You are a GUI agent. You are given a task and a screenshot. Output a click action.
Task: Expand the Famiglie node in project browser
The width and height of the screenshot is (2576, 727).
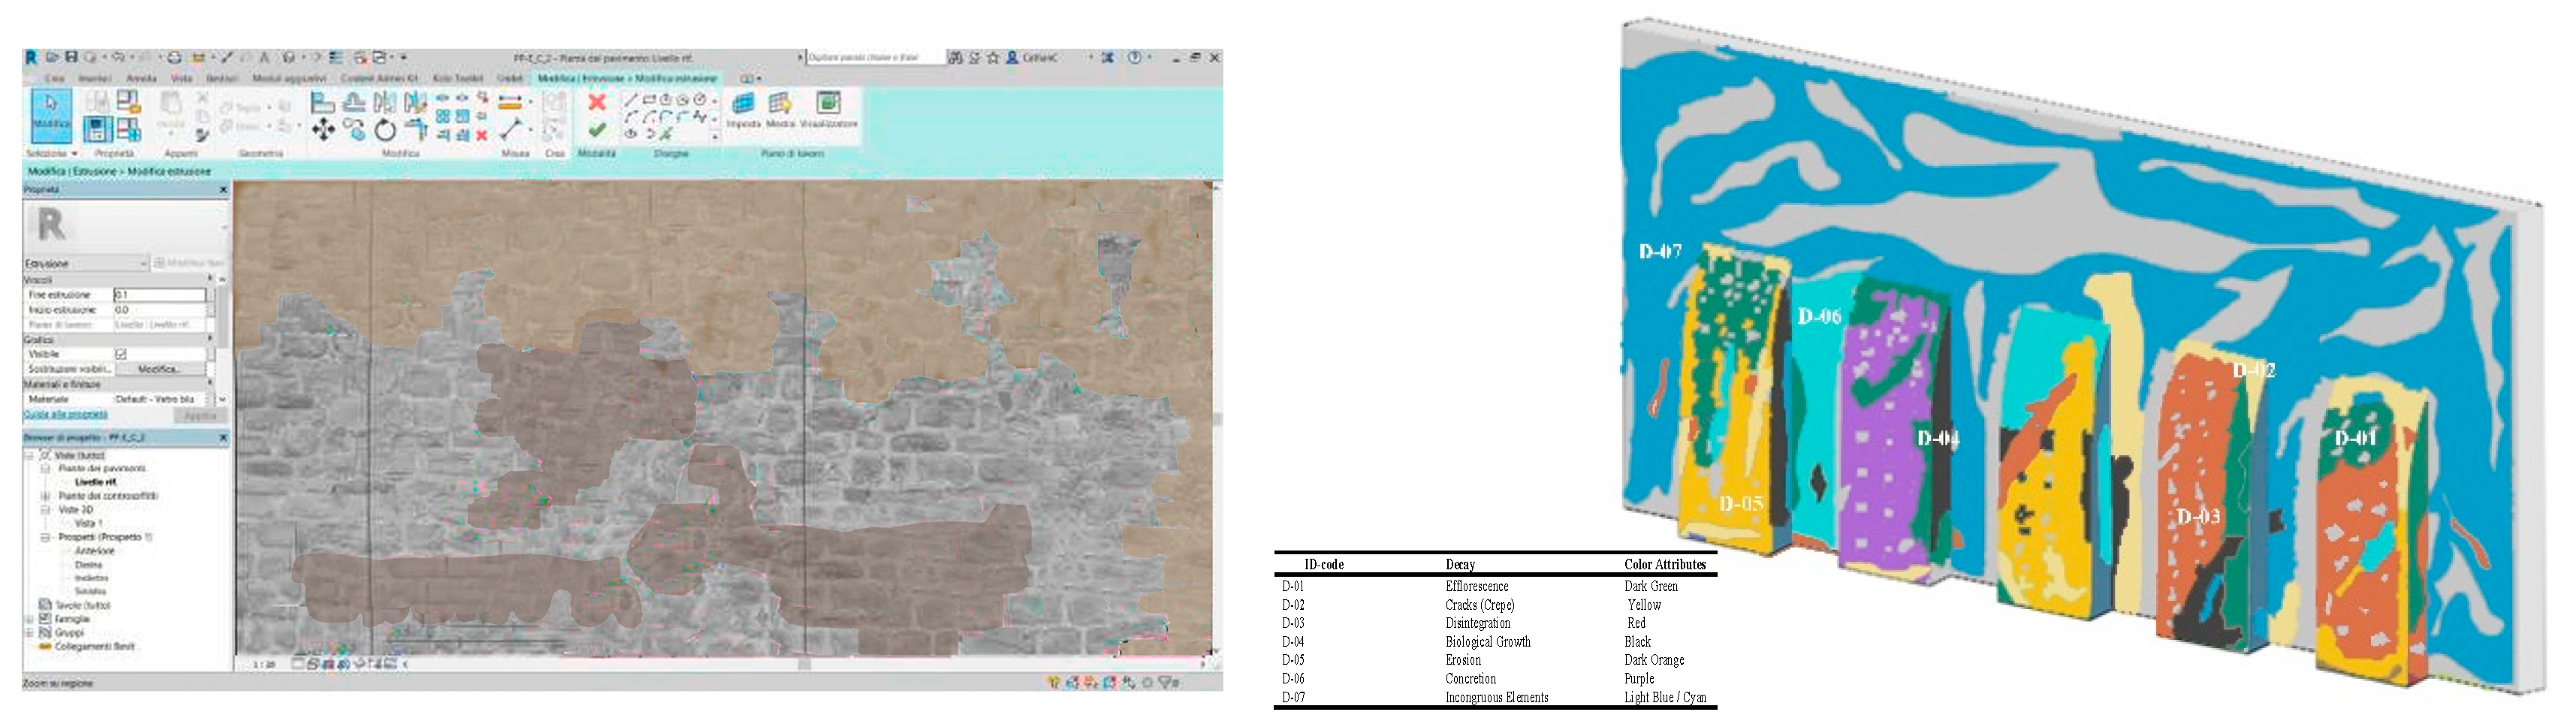(x=29, y=619)
